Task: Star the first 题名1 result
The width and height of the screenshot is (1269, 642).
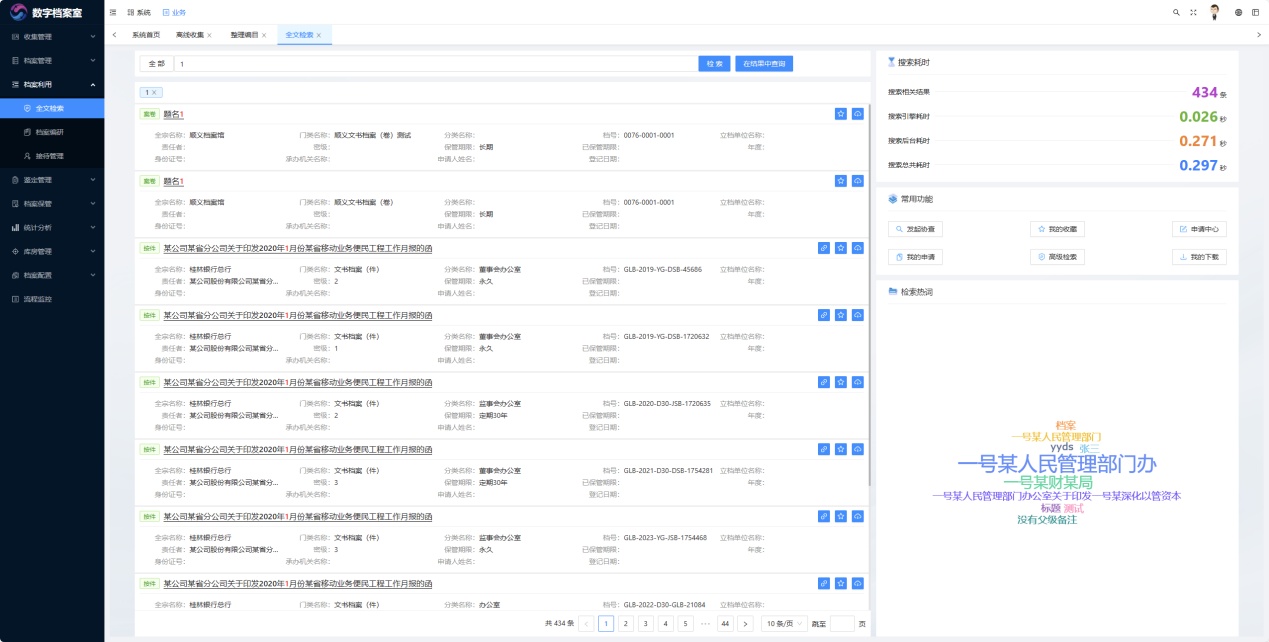Action: tap(841, 114)
